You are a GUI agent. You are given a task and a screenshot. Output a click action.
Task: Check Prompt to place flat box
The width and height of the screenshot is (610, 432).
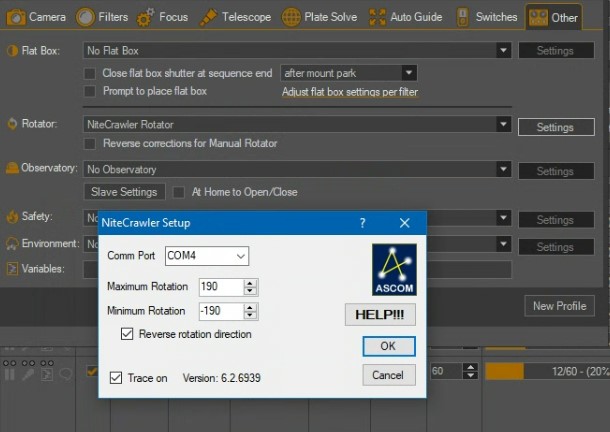click(x=90, y=91)
